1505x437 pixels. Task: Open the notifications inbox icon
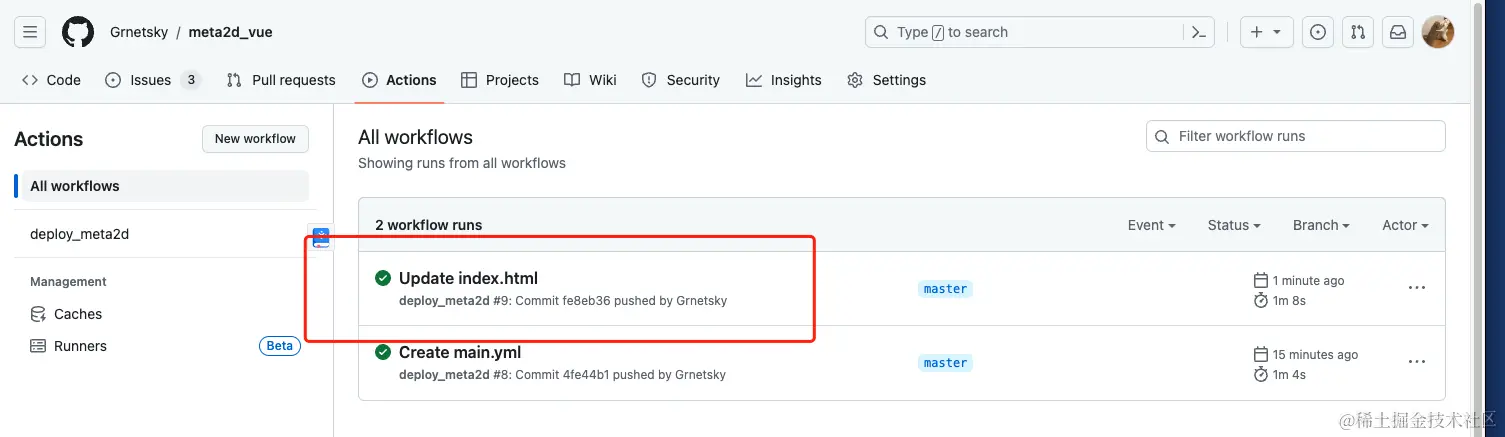pos(1398,32)
